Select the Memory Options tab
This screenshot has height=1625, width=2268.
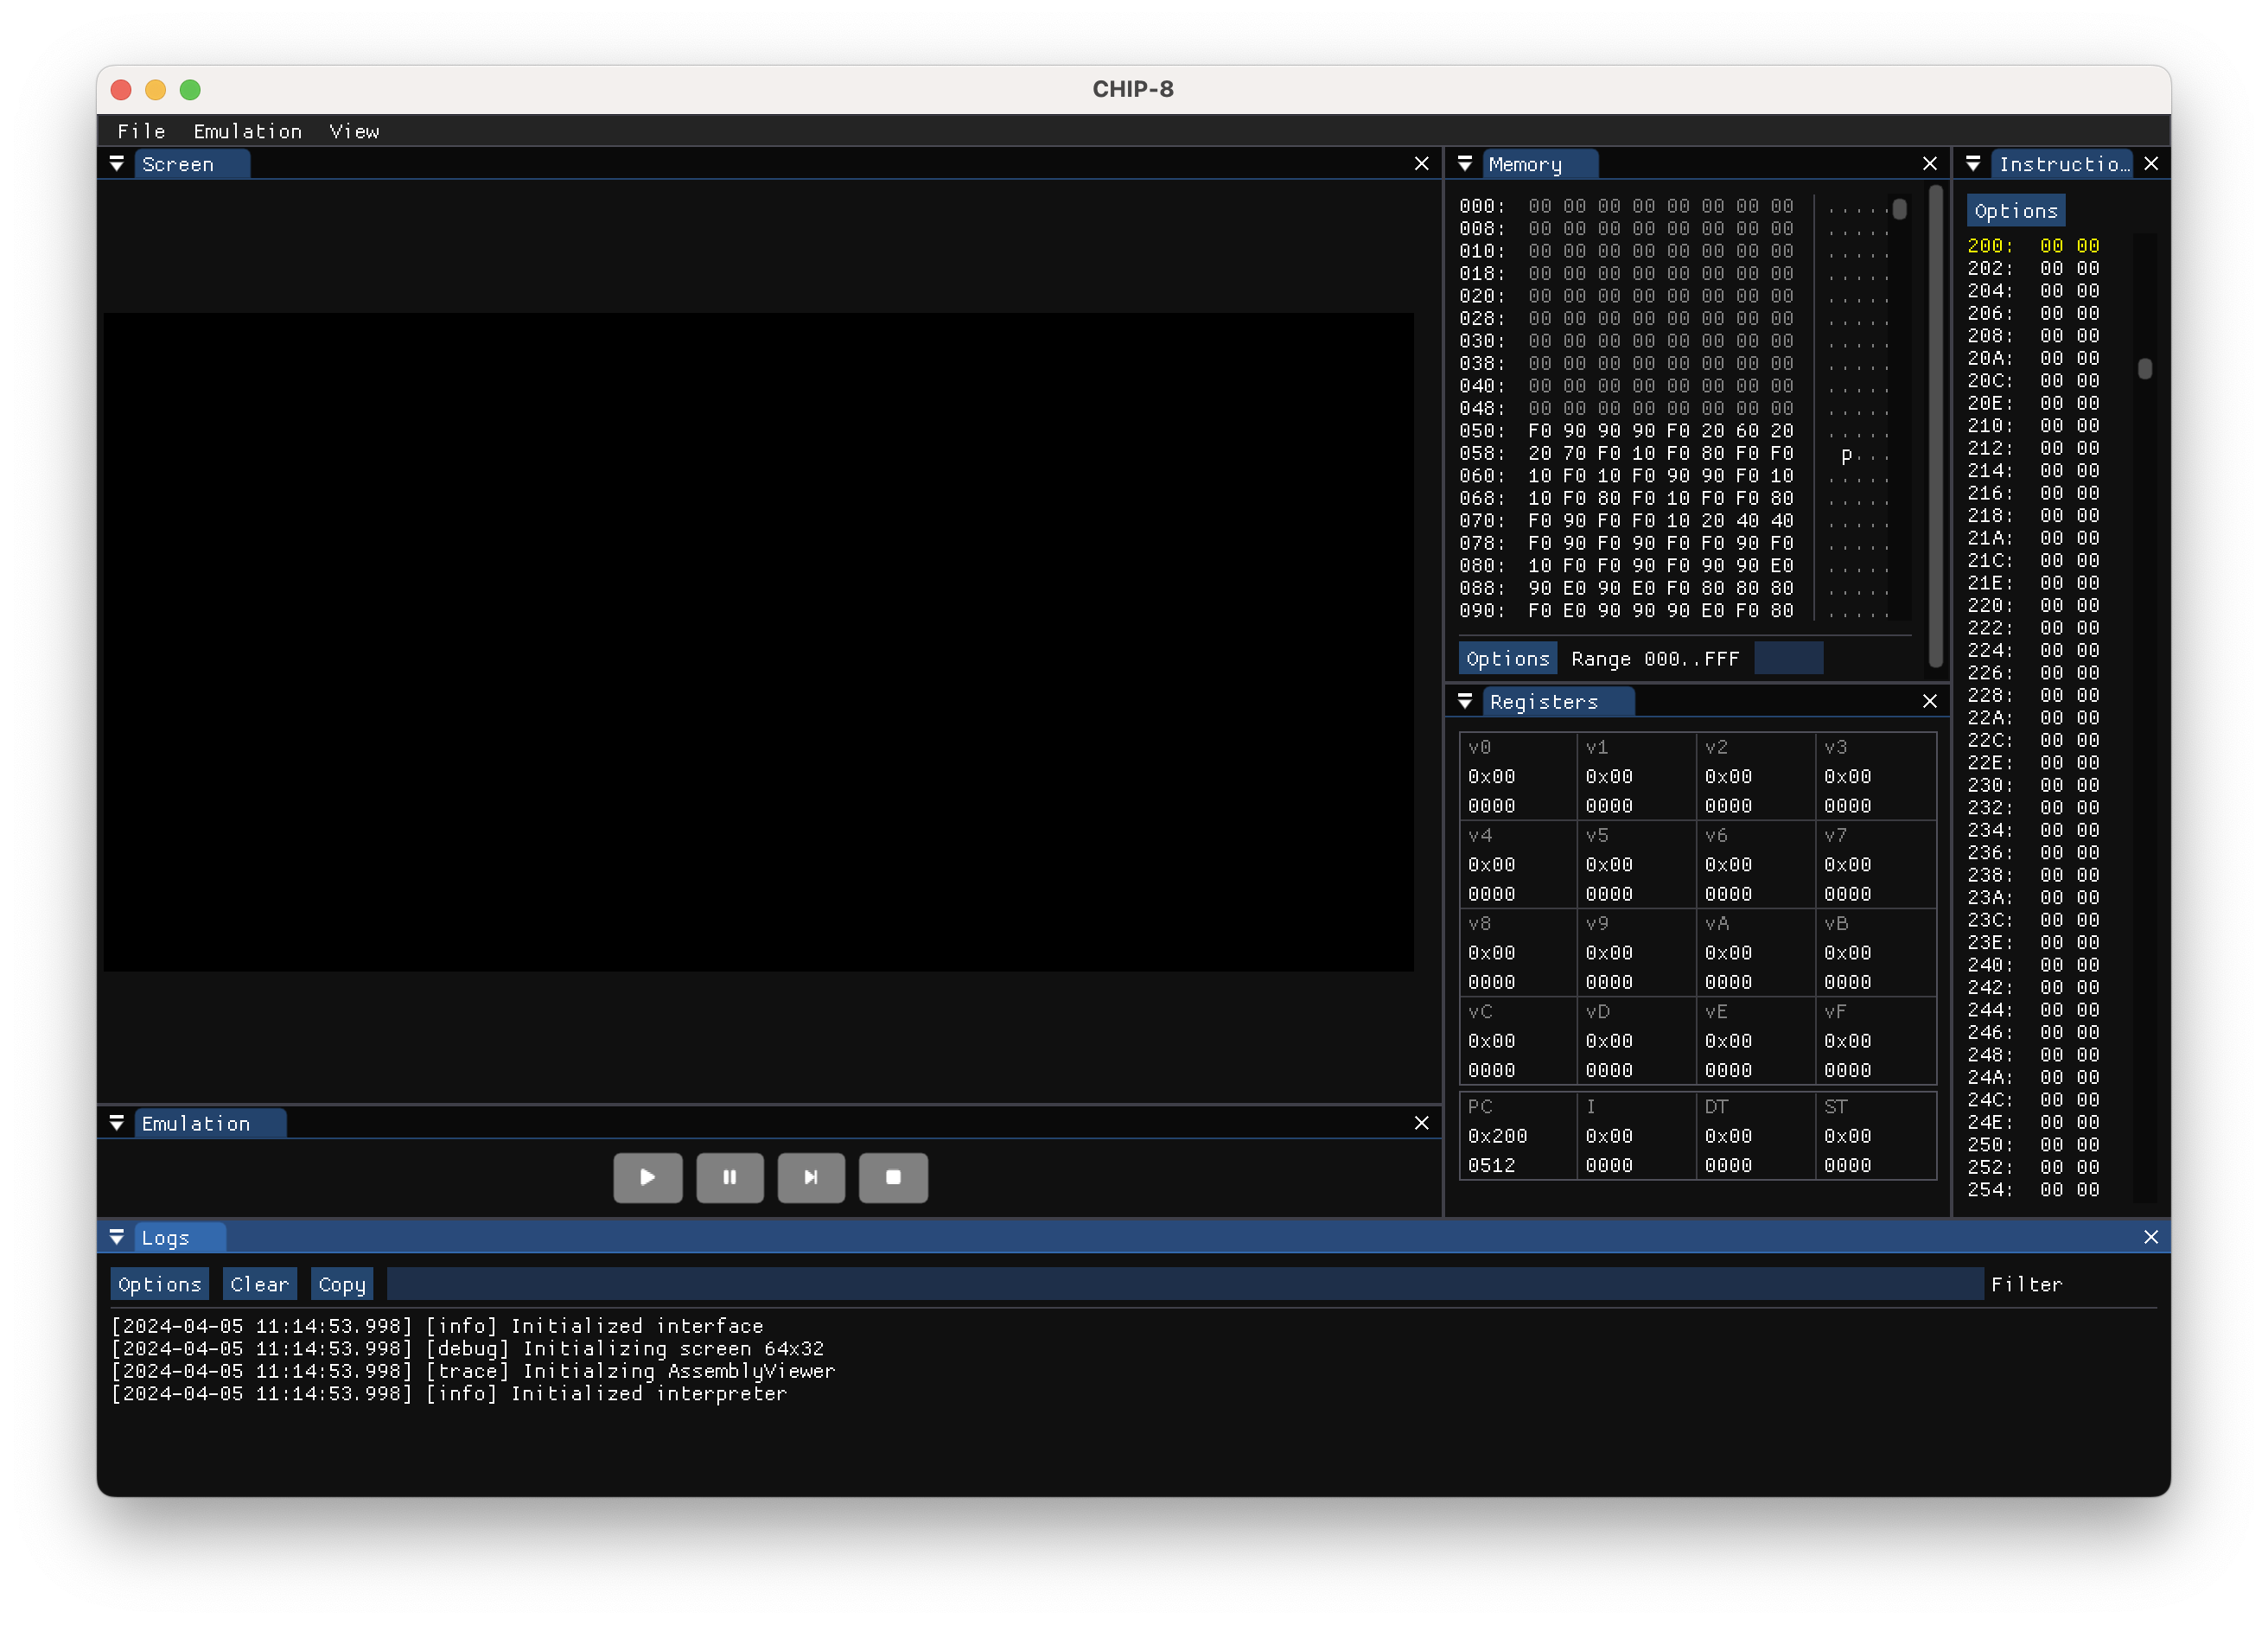[x=1507, y=658]
